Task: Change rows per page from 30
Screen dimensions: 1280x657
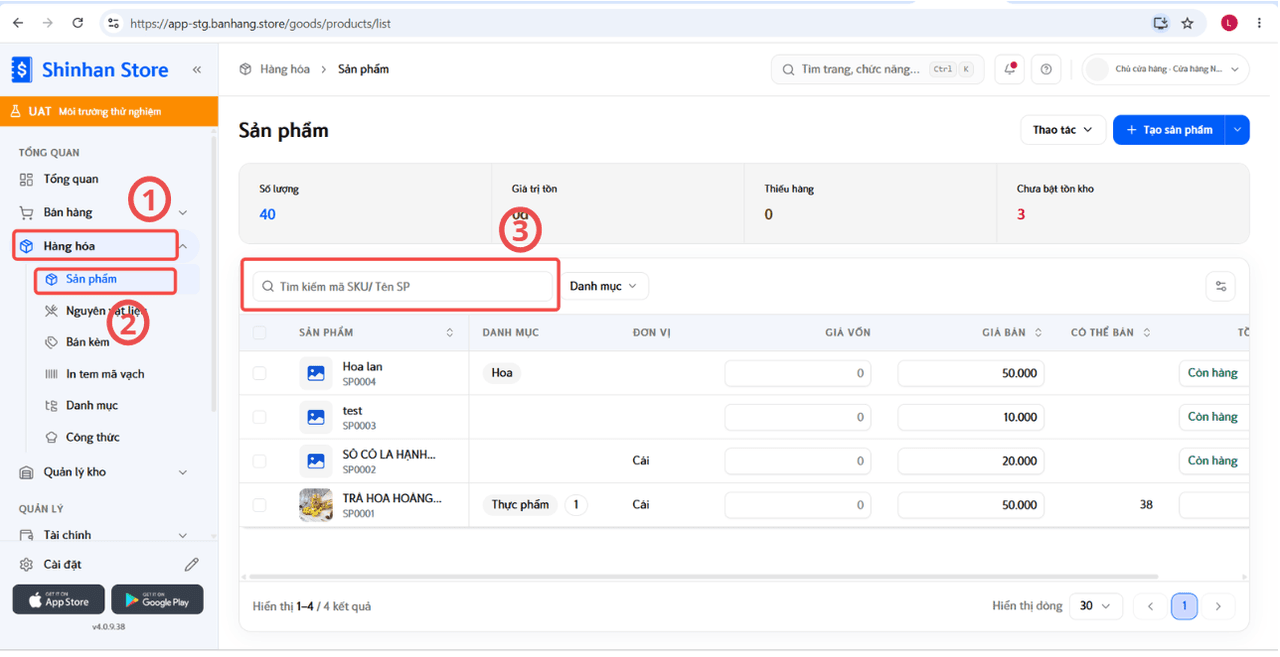Action: coord(1096,606)
